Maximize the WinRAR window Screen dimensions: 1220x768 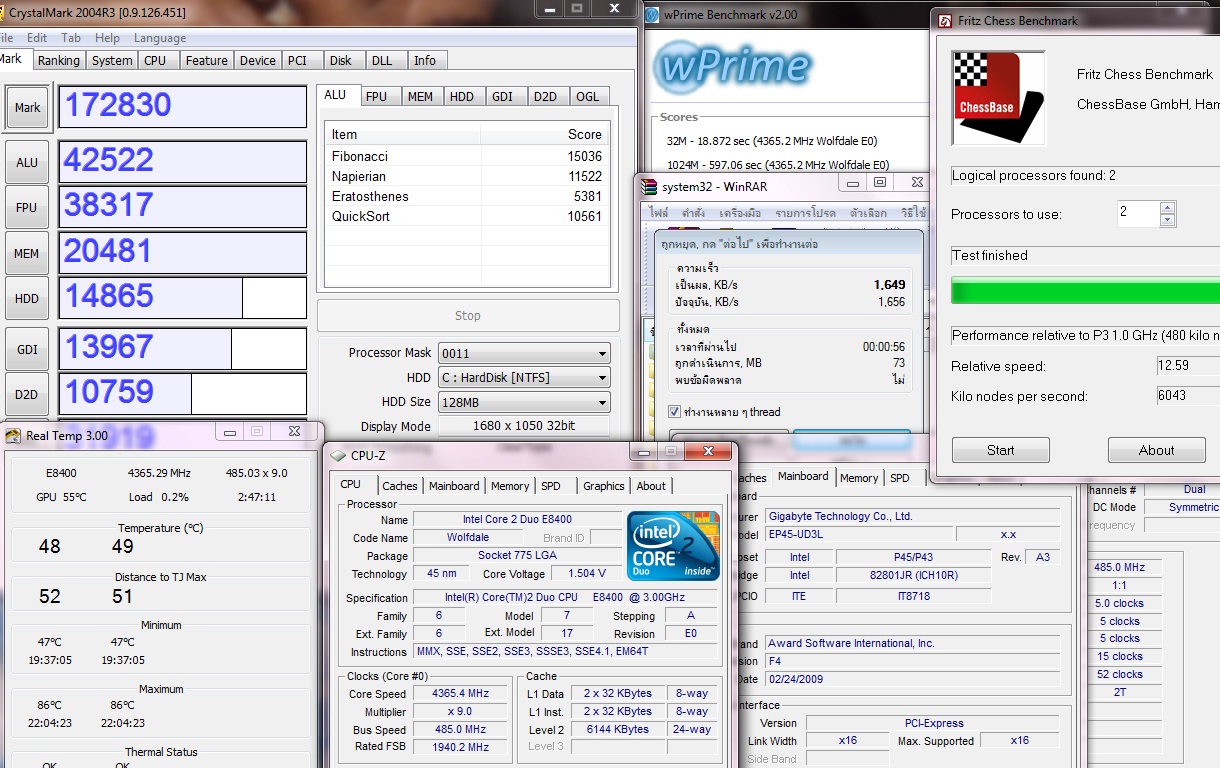point(880,182)
